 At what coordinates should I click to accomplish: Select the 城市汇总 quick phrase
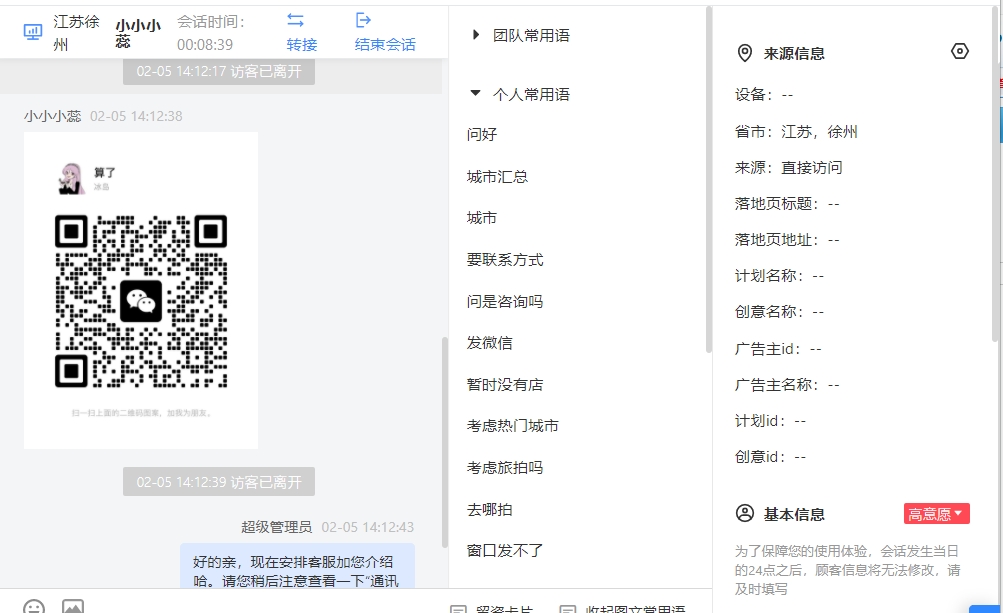tap(497, 177)
